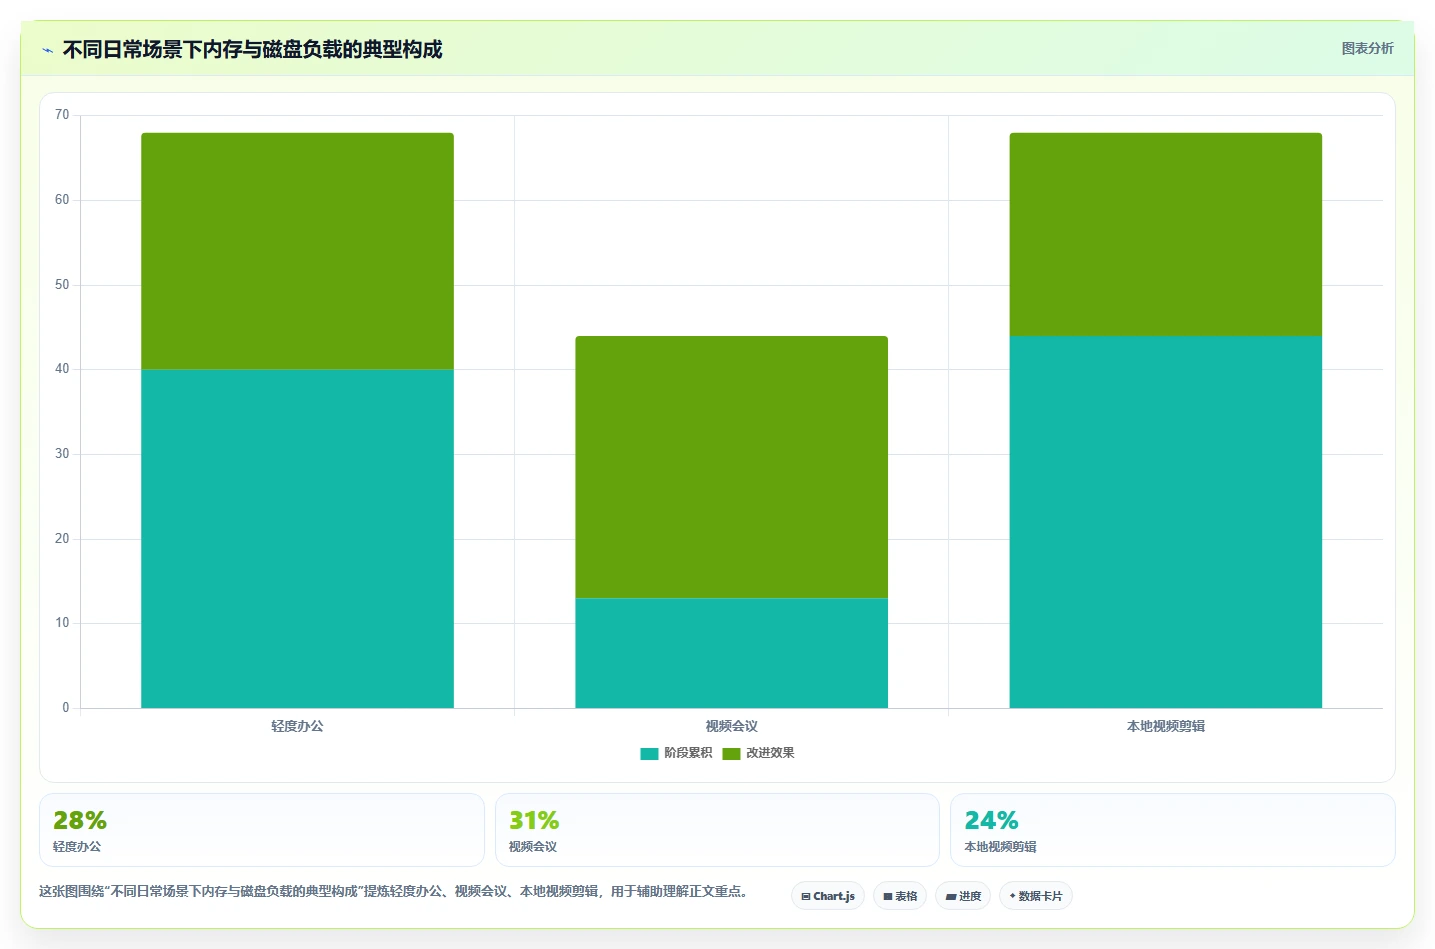Click the green bar segment for 本地视频剪辑

click(x=1165, y=234)
